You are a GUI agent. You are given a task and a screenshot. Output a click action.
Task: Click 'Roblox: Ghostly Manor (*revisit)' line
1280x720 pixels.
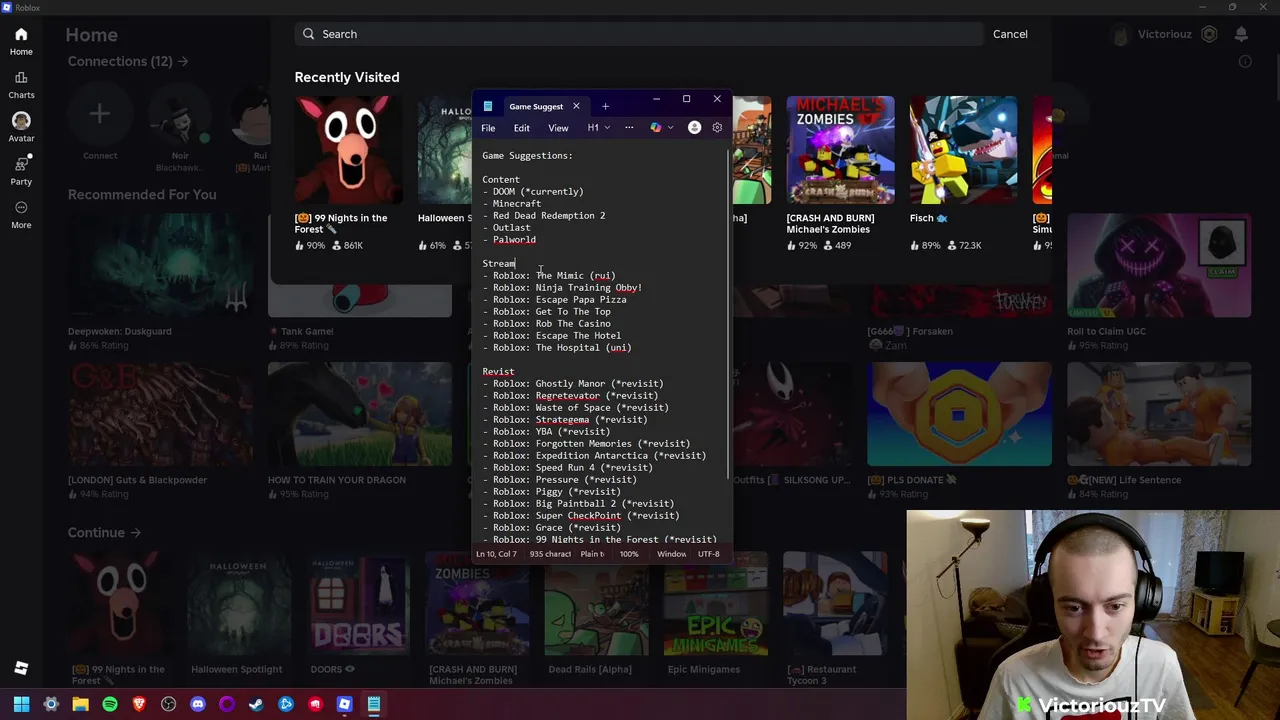(x=573, y=383)
